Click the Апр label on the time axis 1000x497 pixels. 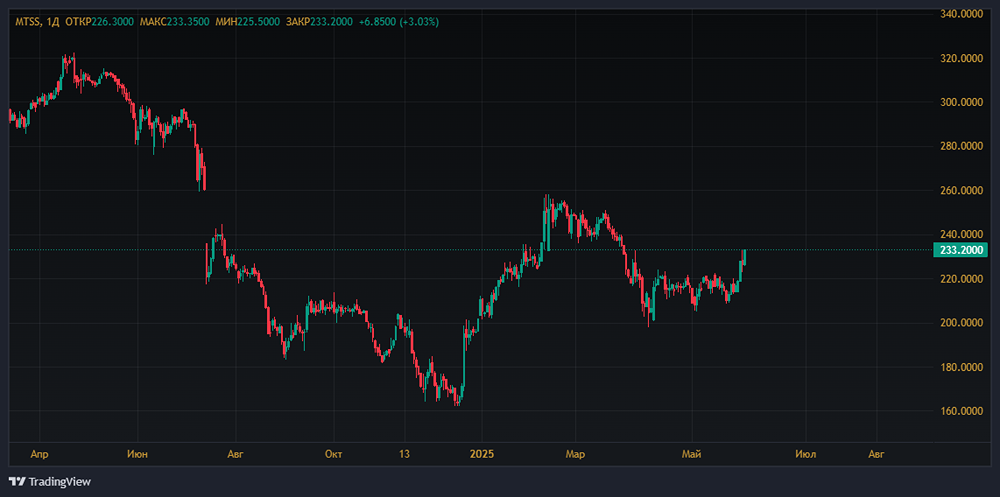40,454
